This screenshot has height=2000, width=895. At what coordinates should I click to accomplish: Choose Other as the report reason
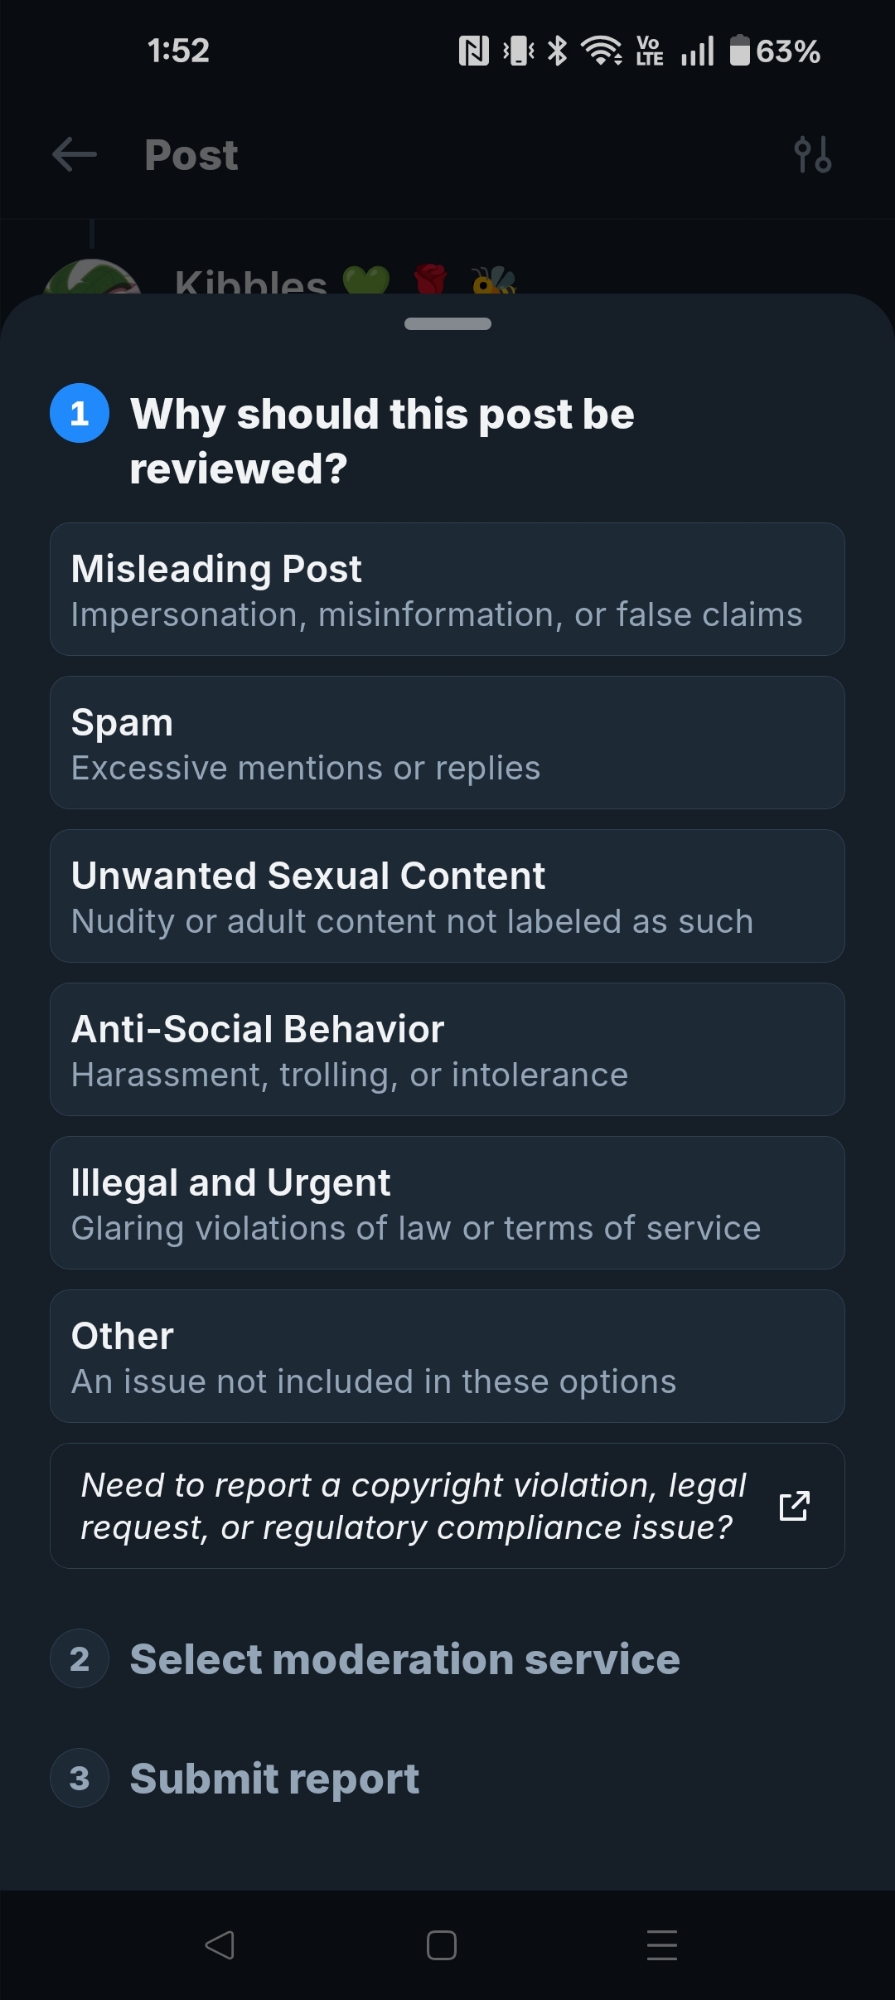447,1356
